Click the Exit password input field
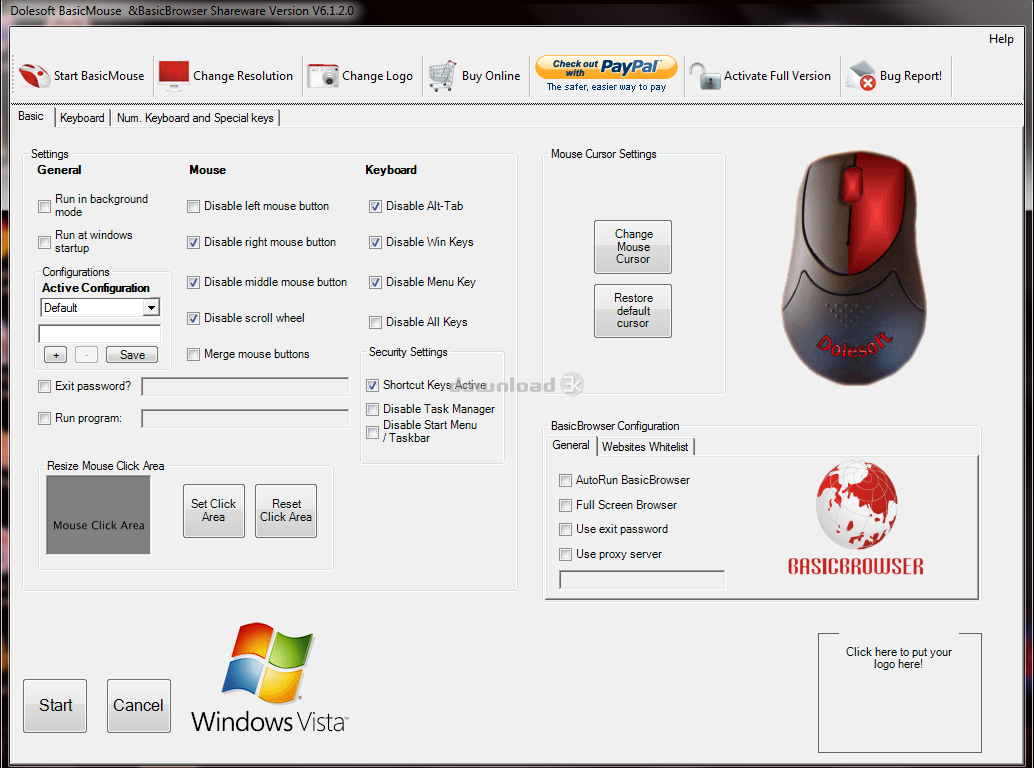Screen dimensions: 1034x768 tap(245, 386)
